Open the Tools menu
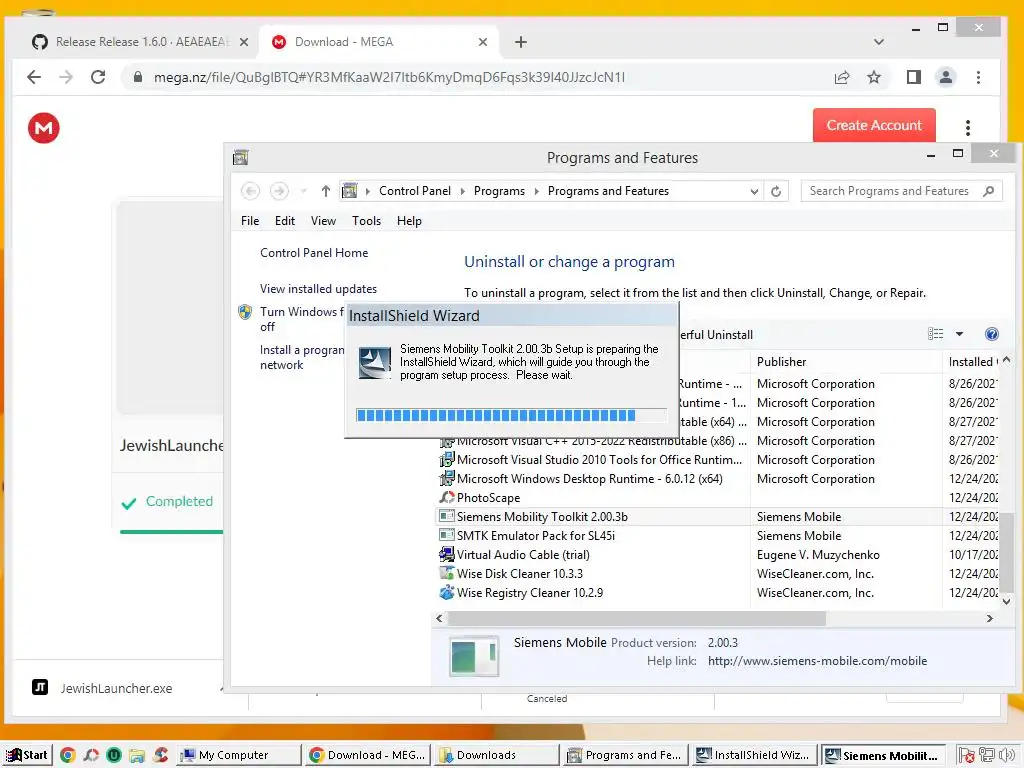Image resolution: width=1024 pixels, height=768 pixels. pos(366,221)
